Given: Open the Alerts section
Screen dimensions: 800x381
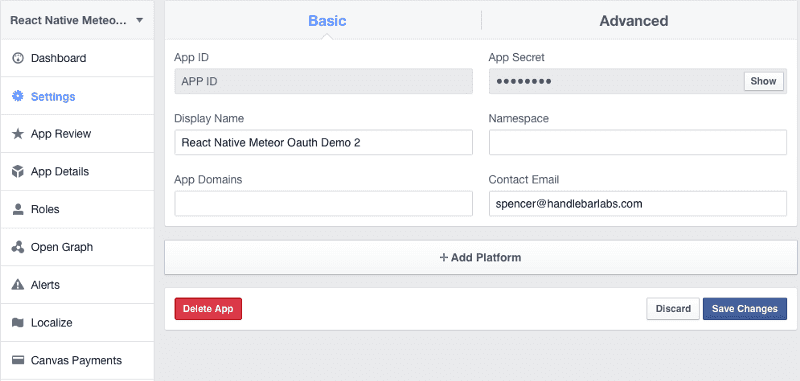Looking at the screenshot, I should [x=77, y=285].
